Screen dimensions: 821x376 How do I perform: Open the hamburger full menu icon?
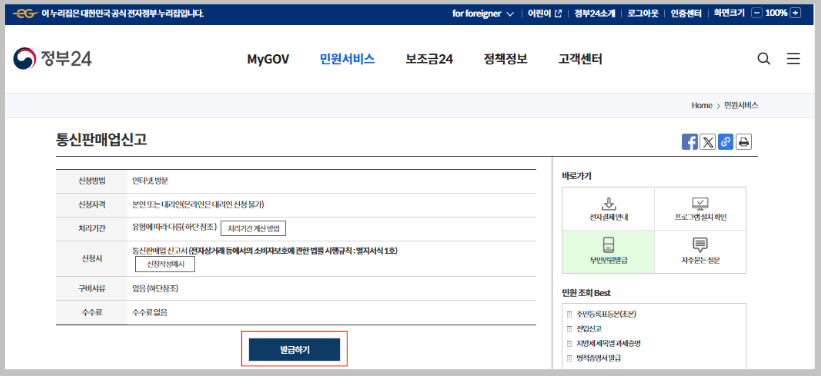[793, 59]
